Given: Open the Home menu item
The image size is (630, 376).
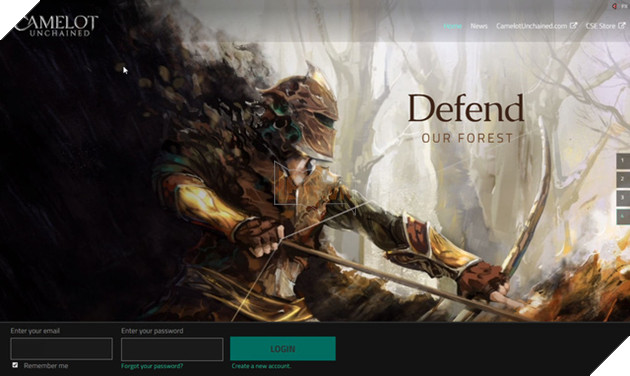Looking at the screenshot, I should pos(452,26).
